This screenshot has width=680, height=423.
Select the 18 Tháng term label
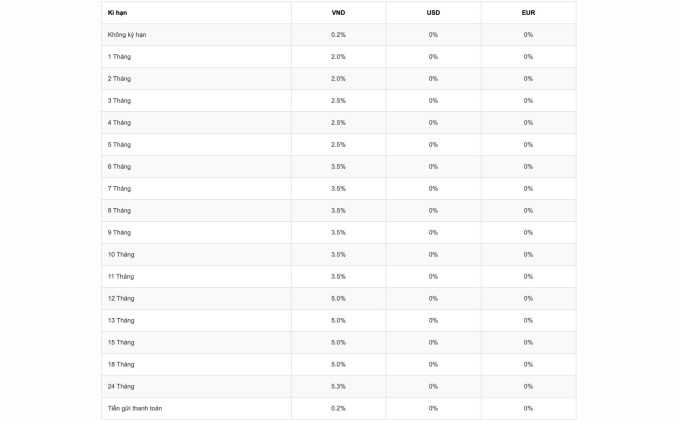pyautogui.click(x=121, y=365)
